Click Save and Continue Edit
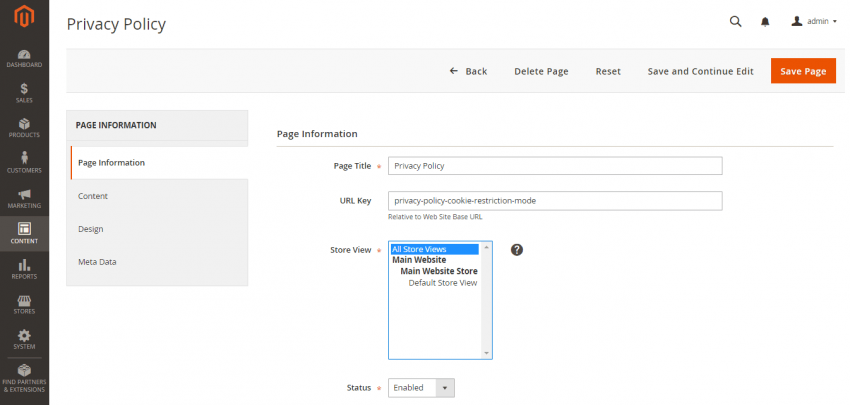Image resolution: width=850 pixels, height=405 pixels. [x=700, y=71]
